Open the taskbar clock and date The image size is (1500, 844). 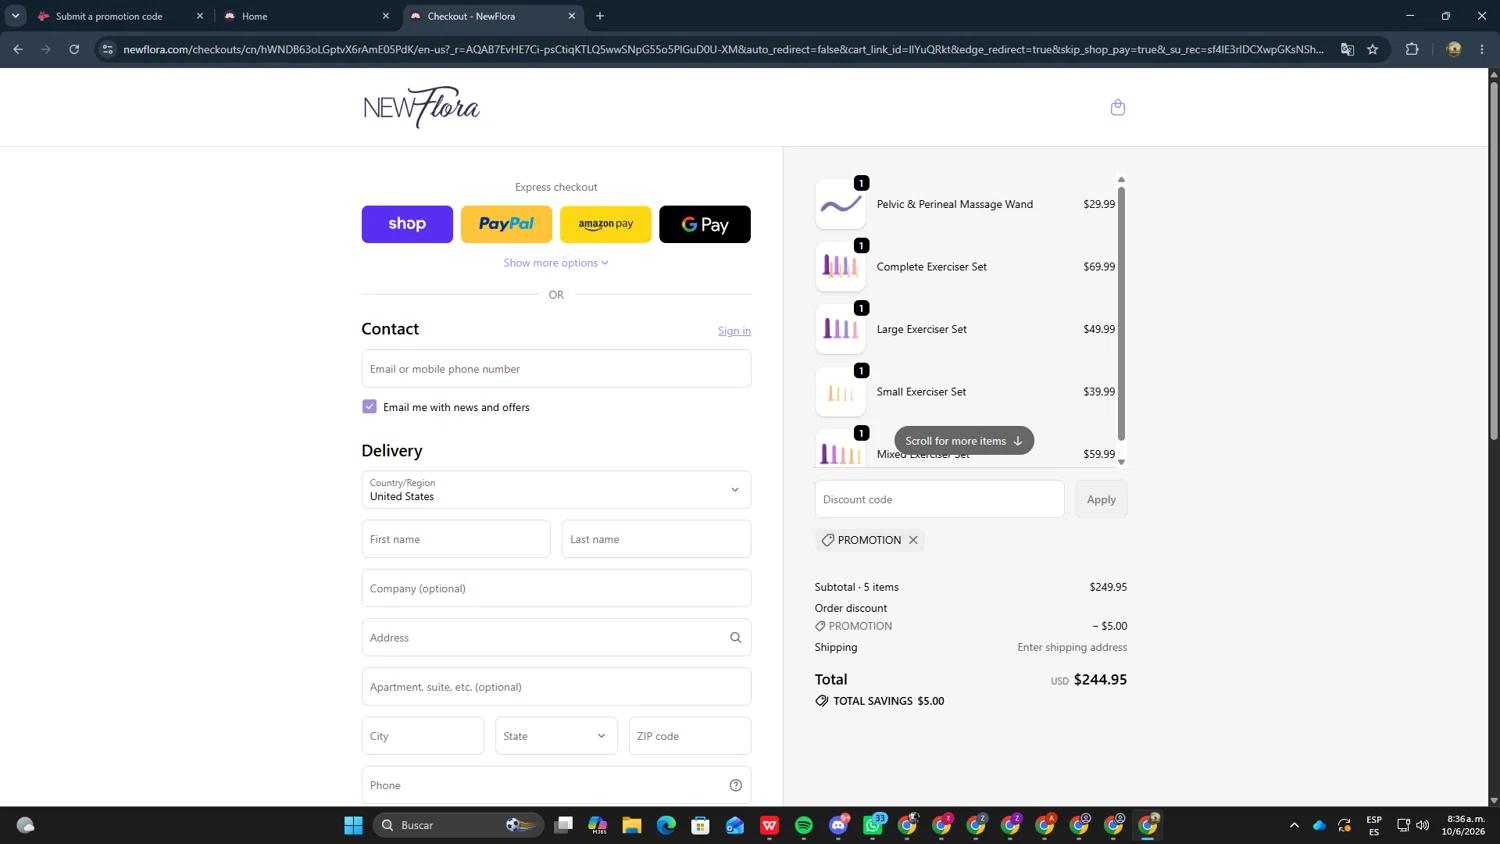pos(1465,825)
